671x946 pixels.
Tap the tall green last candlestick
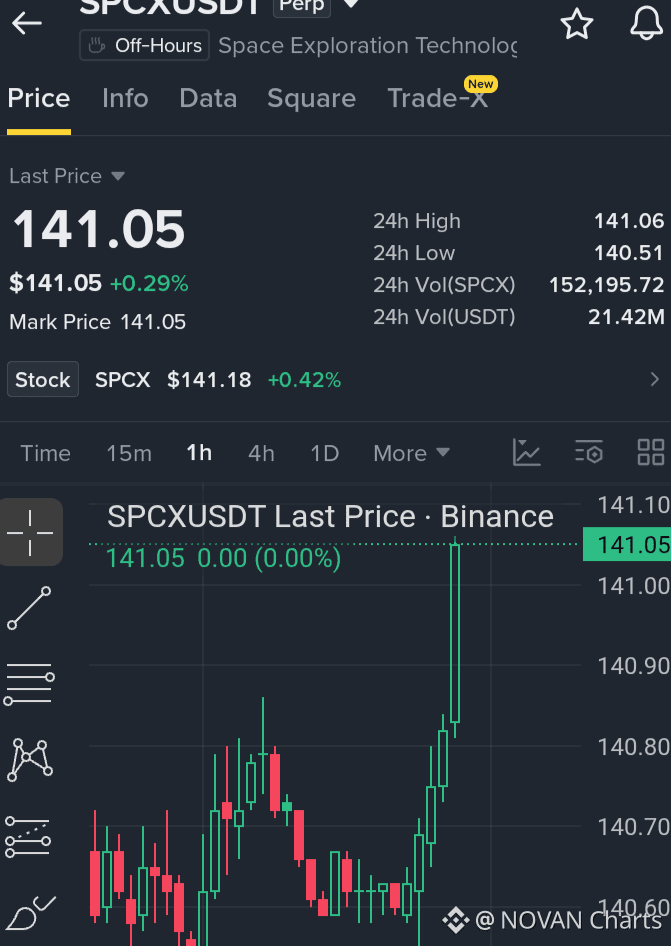pyautogui.click(x=455, y=633)
